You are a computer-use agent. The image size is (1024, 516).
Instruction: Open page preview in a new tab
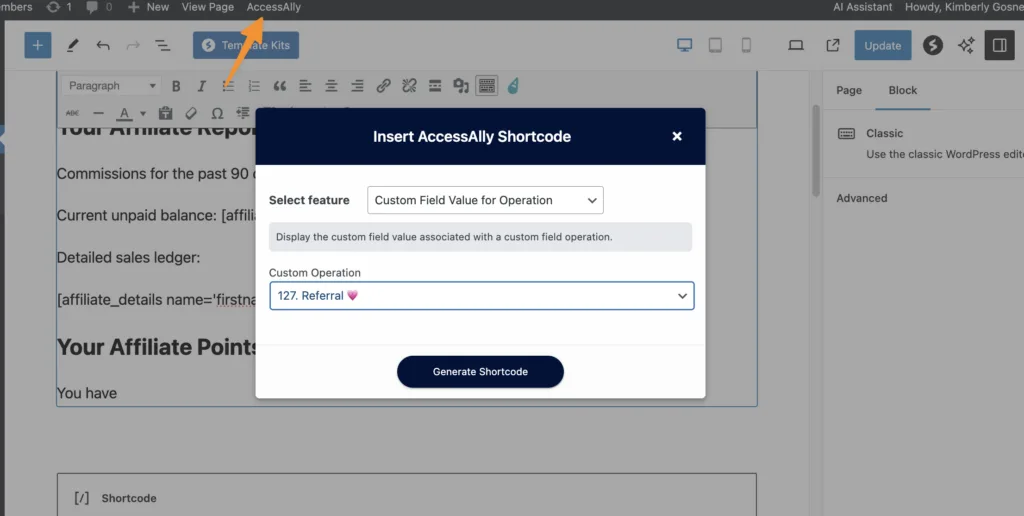833,45
